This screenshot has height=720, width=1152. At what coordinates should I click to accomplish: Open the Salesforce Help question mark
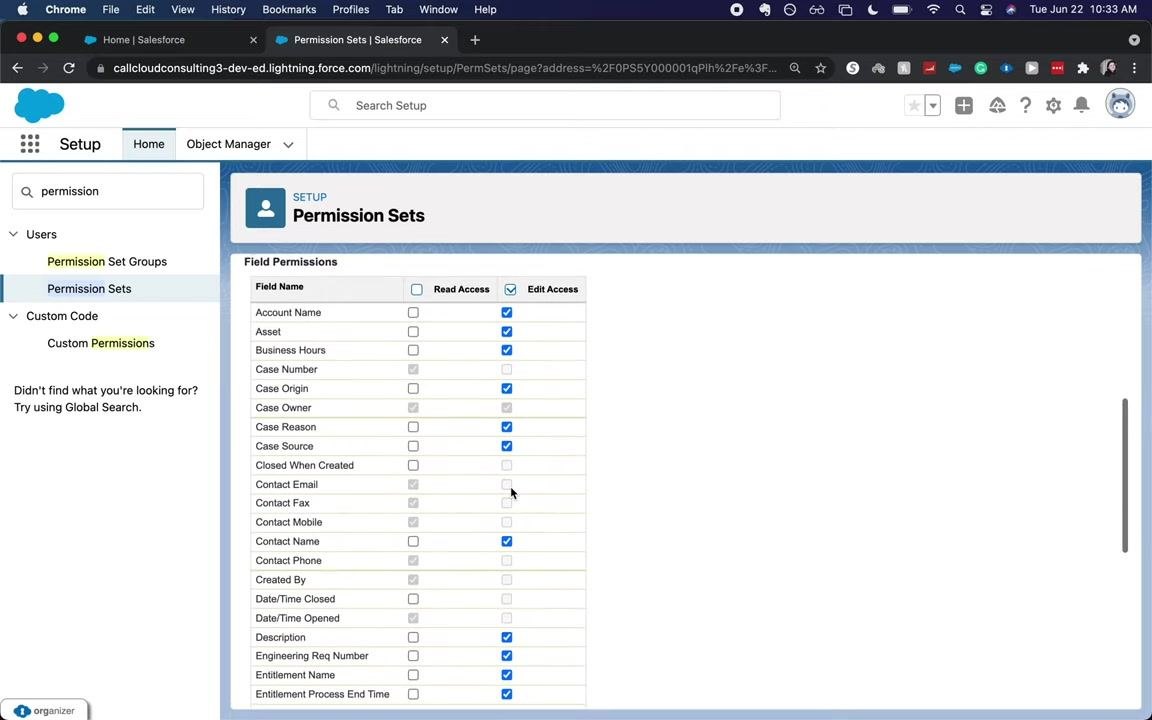click(1025, 106)
